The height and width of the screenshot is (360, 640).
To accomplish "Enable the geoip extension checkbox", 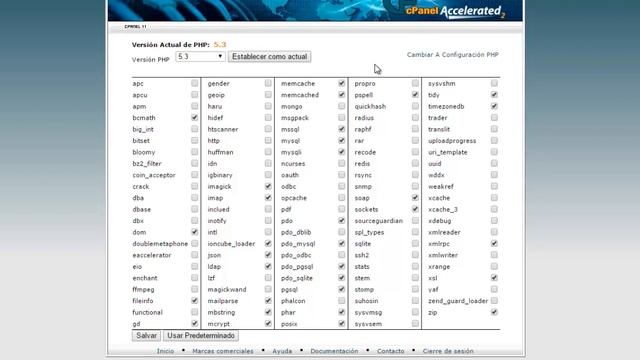I will (x=268, y=95).
